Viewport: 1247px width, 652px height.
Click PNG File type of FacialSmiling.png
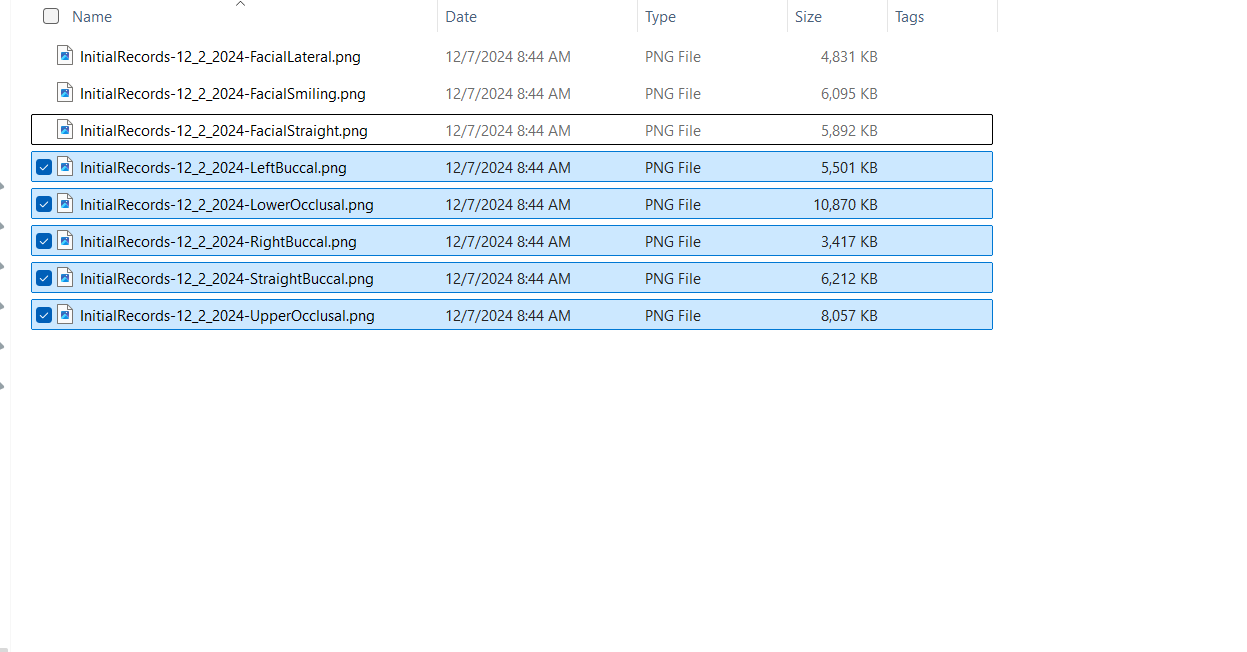(x=673, y=94)
